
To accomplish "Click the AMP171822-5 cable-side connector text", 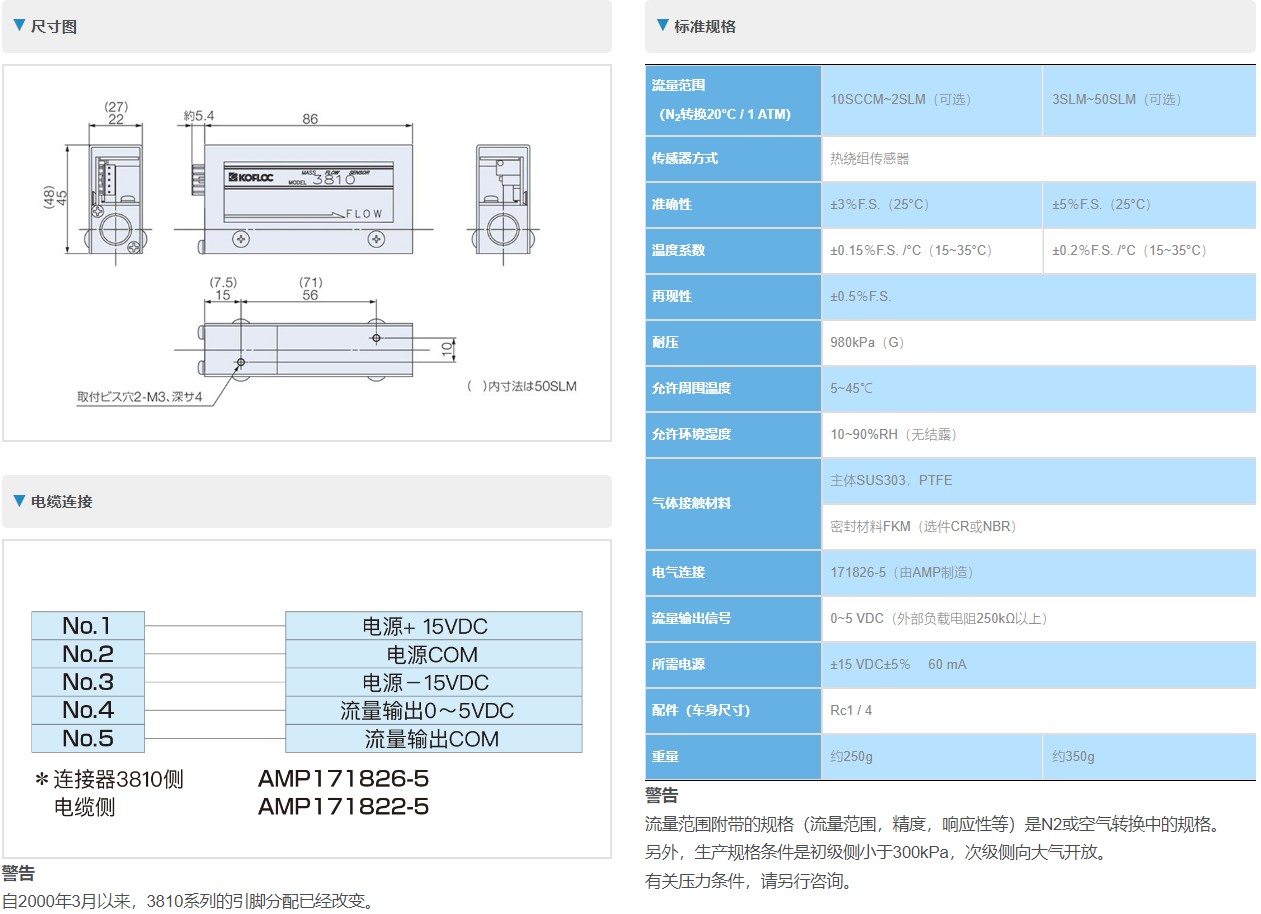I will 343,807.
